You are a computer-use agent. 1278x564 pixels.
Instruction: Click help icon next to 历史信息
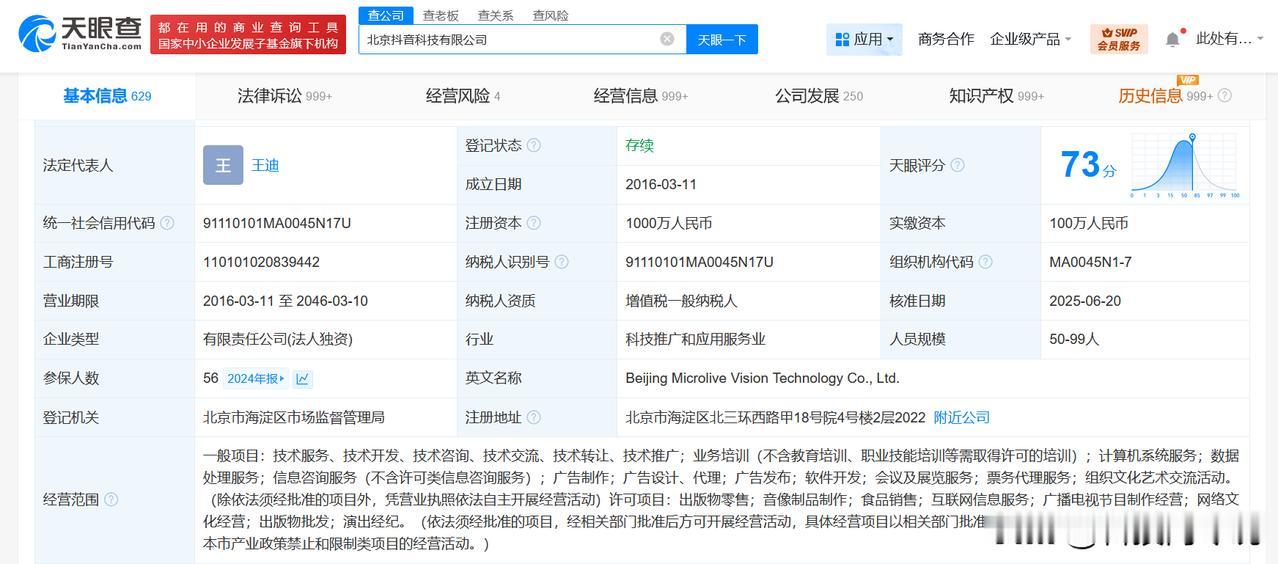[x=1225, y=96]
